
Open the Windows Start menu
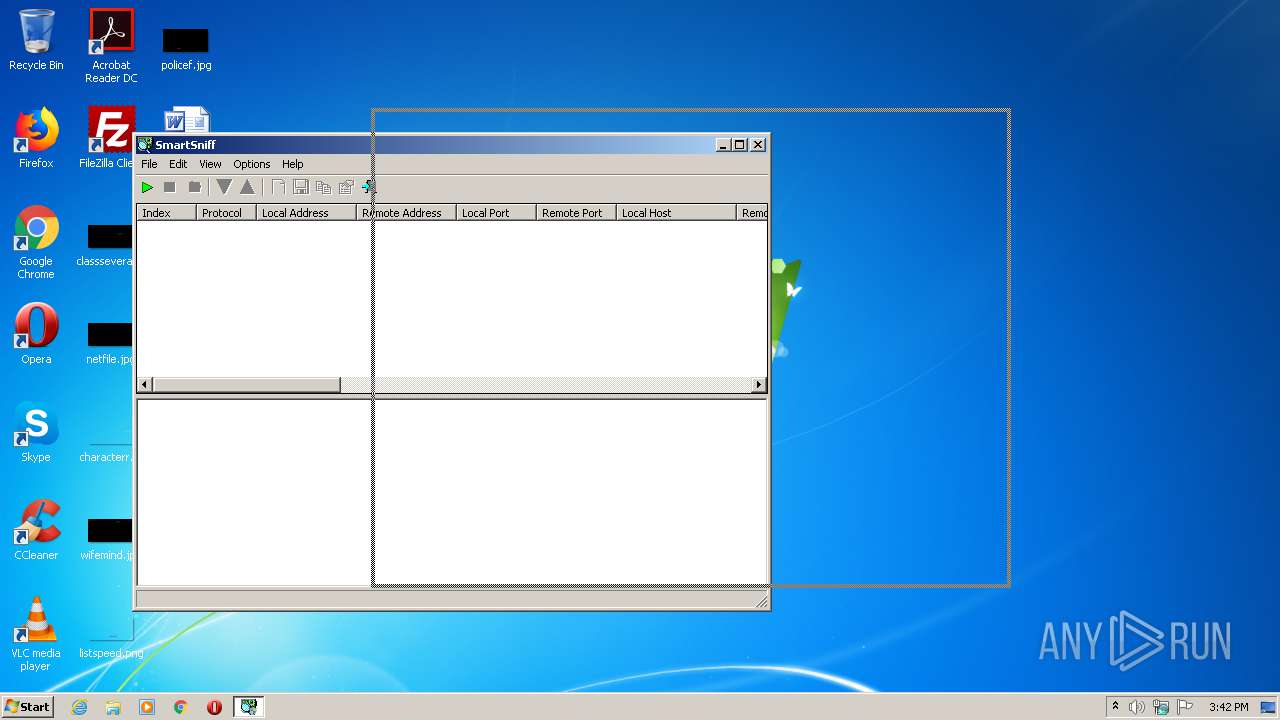28,707
